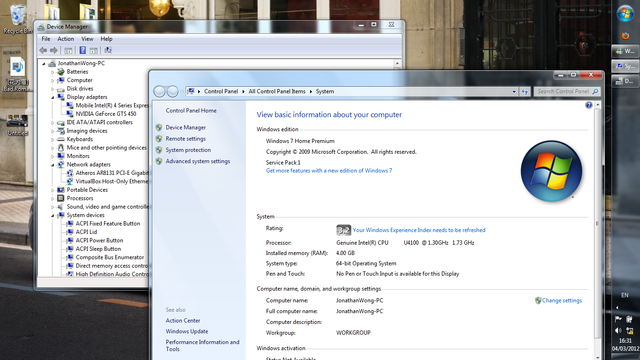Image resolution: width=640 pixels, height=360 pixels.
Task: Select NVIDIA GeForce GTS 450 adapter
Action: [x=106, y=114]
